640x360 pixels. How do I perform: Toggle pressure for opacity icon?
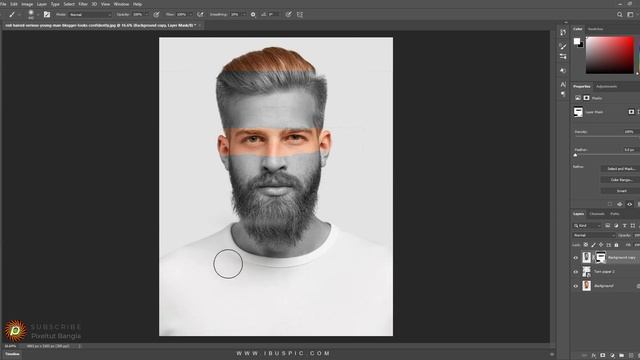[x=156, y=14]
